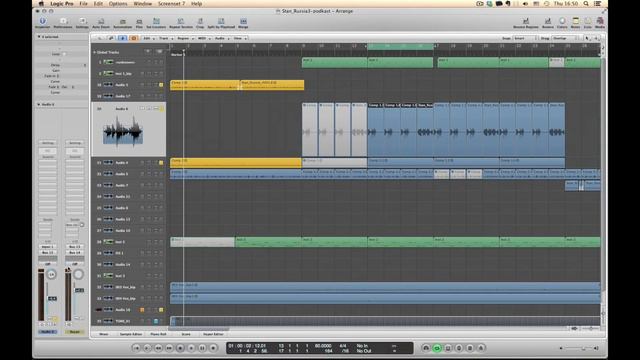Collapse the selected regions inspector triangle
The height and width of the screenshot is (360, 640).
[39, 37]
